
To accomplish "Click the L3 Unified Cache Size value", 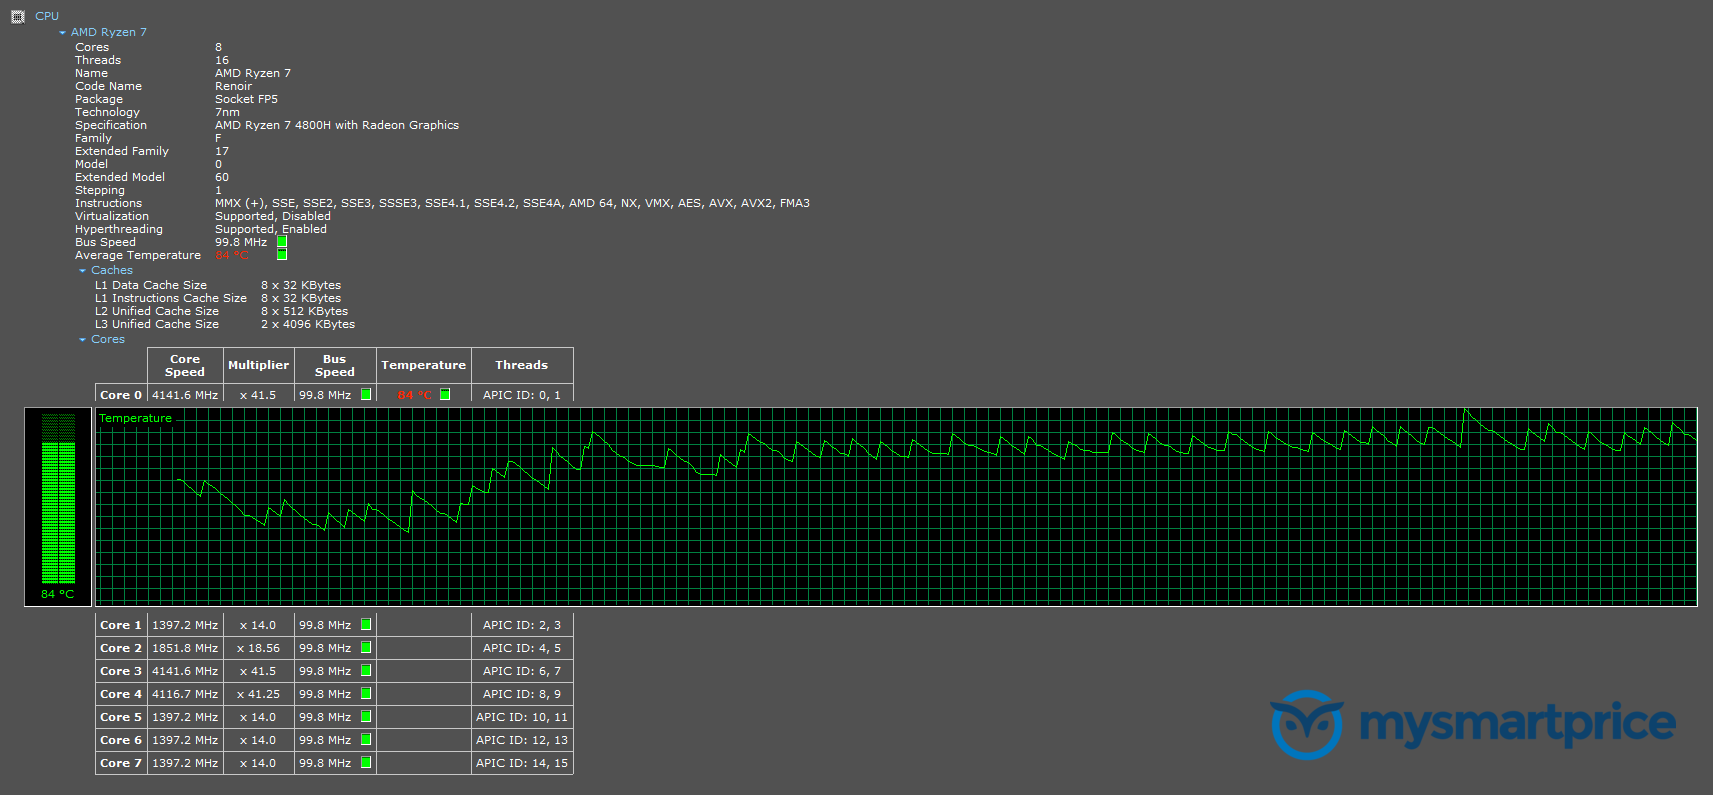I will pos(308,324).
